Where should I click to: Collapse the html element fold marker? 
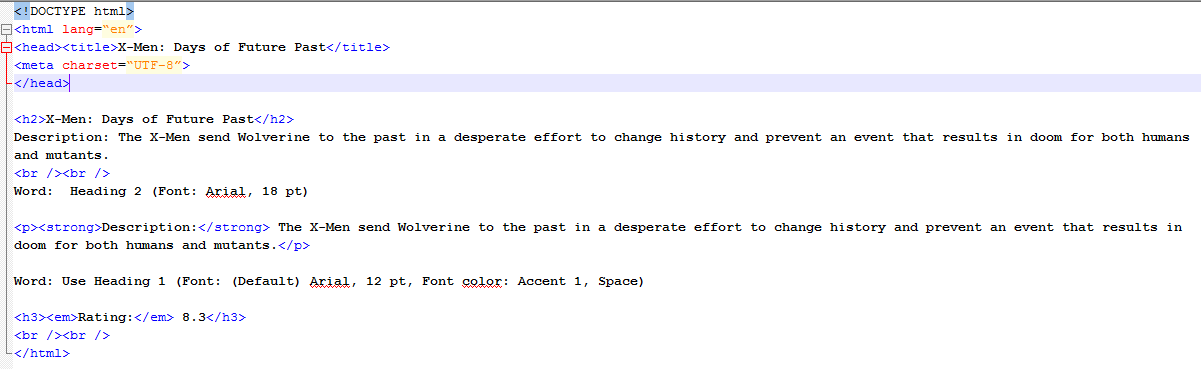[6, 29]
